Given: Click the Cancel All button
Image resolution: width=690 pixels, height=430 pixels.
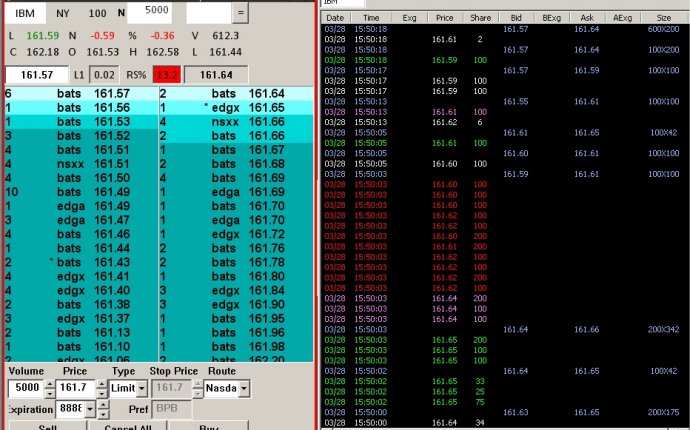Looking at the screenshot, I should click(x=128, y=426).
